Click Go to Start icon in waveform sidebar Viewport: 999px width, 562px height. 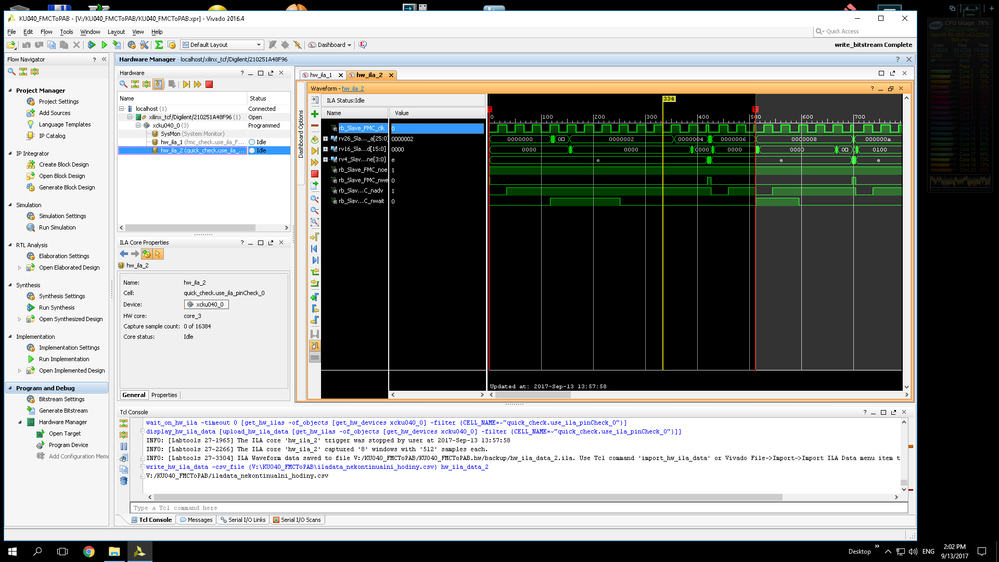tap(315, 249)
